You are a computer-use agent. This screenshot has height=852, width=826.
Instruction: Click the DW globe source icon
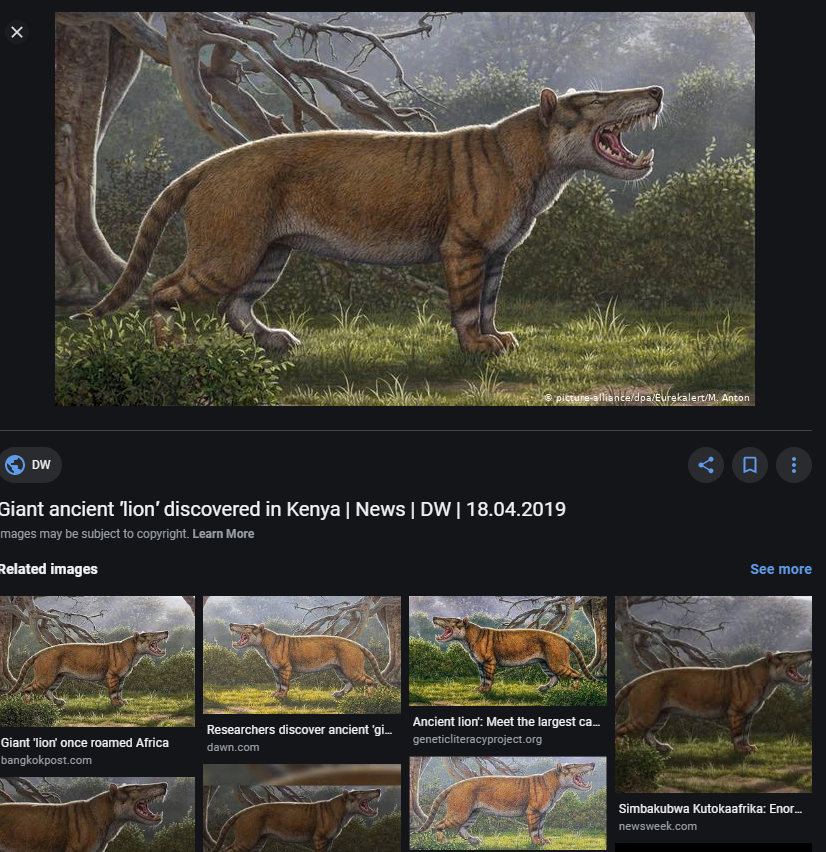point(15,465)
